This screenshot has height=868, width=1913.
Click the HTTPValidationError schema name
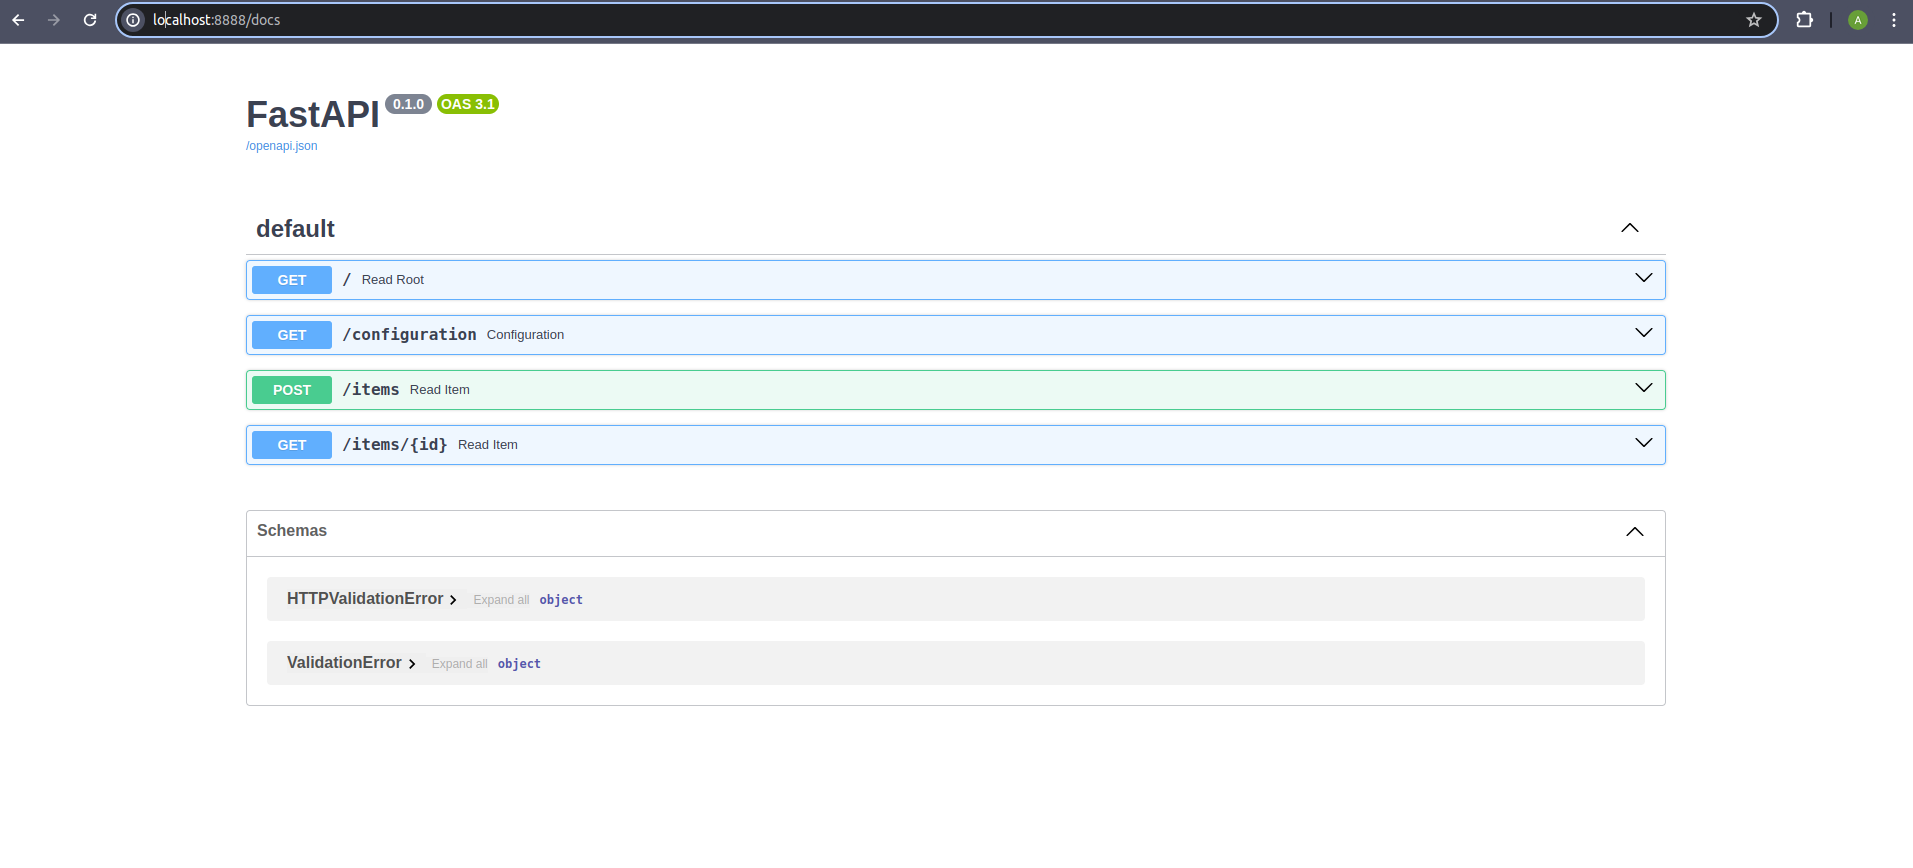pos(365,599)
